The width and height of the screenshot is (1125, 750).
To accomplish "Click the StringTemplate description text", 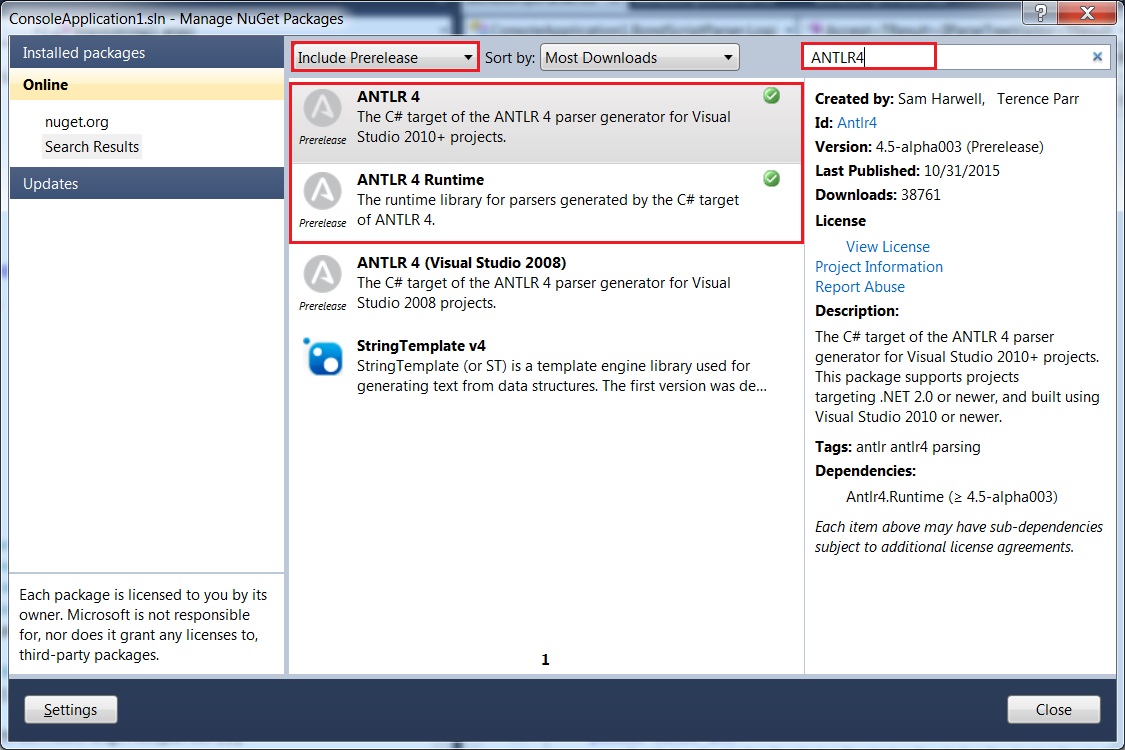I will tap(562, 376).
